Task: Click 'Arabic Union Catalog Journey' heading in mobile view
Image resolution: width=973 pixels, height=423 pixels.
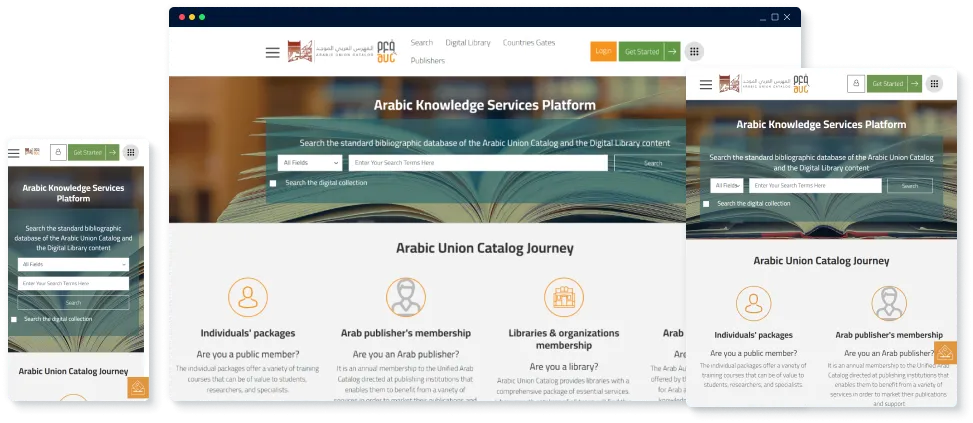Action: click(x=73, y=372)
